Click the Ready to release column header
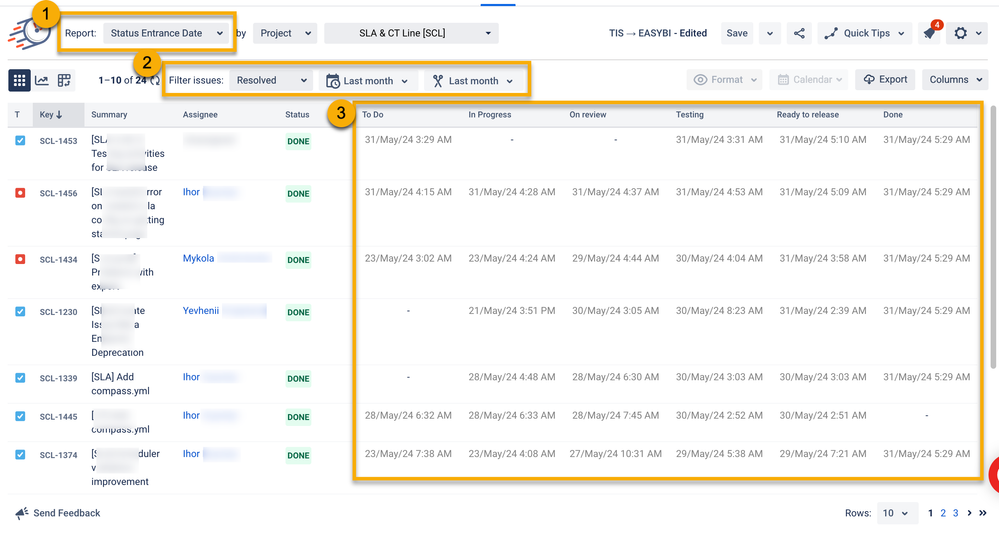The height and width of the screenshot is (535, 999). (x=807, y=115)
